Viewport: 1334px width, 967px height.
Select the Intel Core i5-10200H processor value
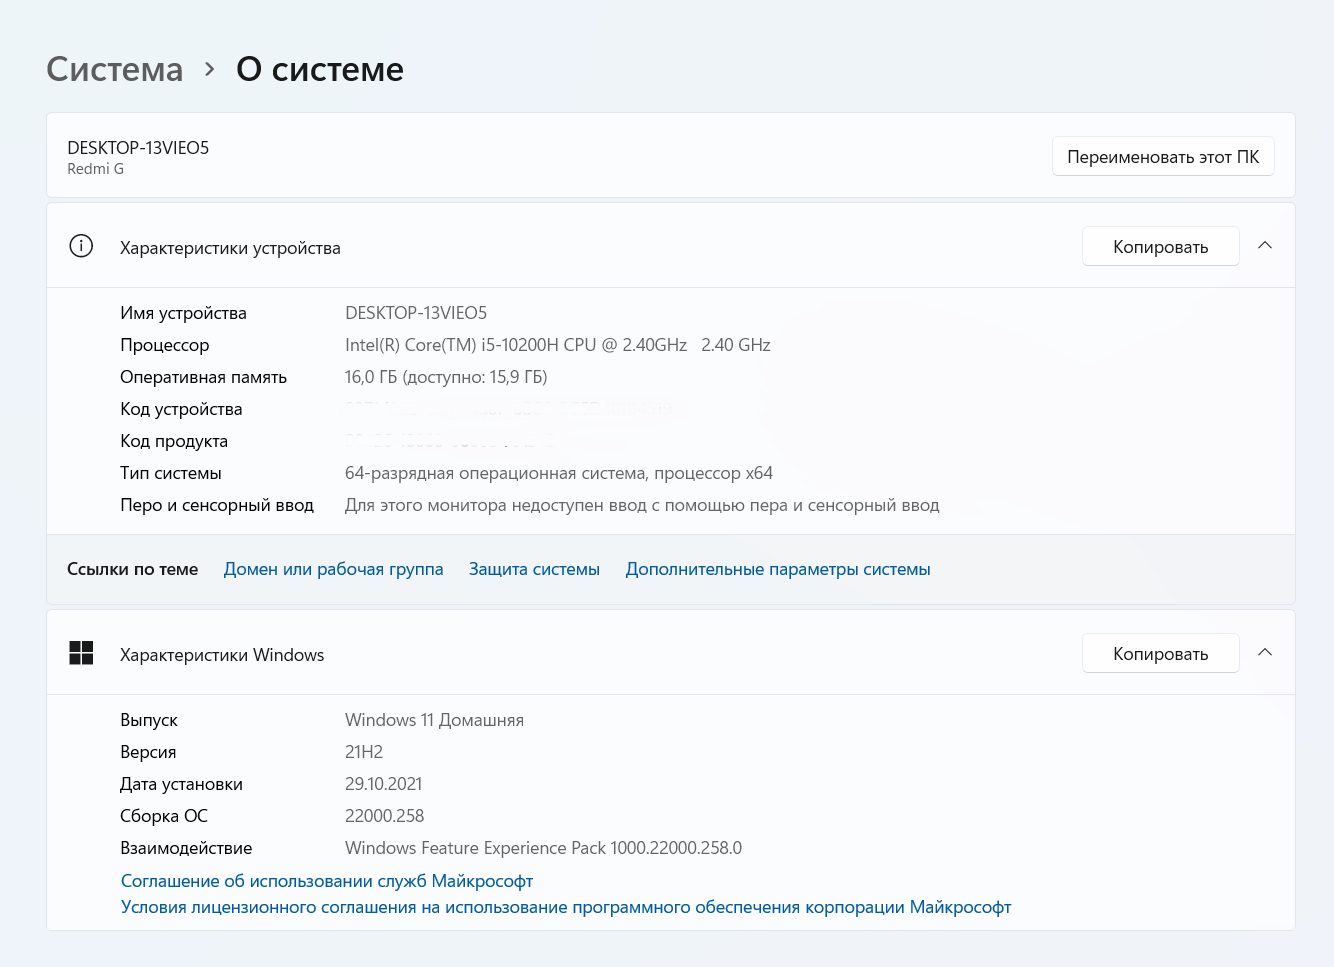pos(558,345)
